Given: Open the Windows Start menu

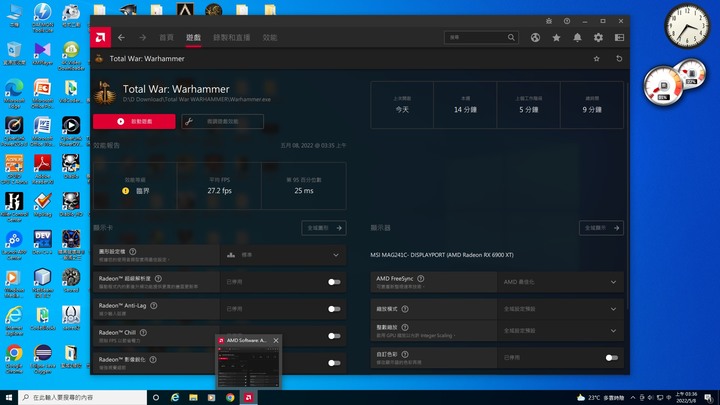Looking at the screenshot, I should (9, 397).
